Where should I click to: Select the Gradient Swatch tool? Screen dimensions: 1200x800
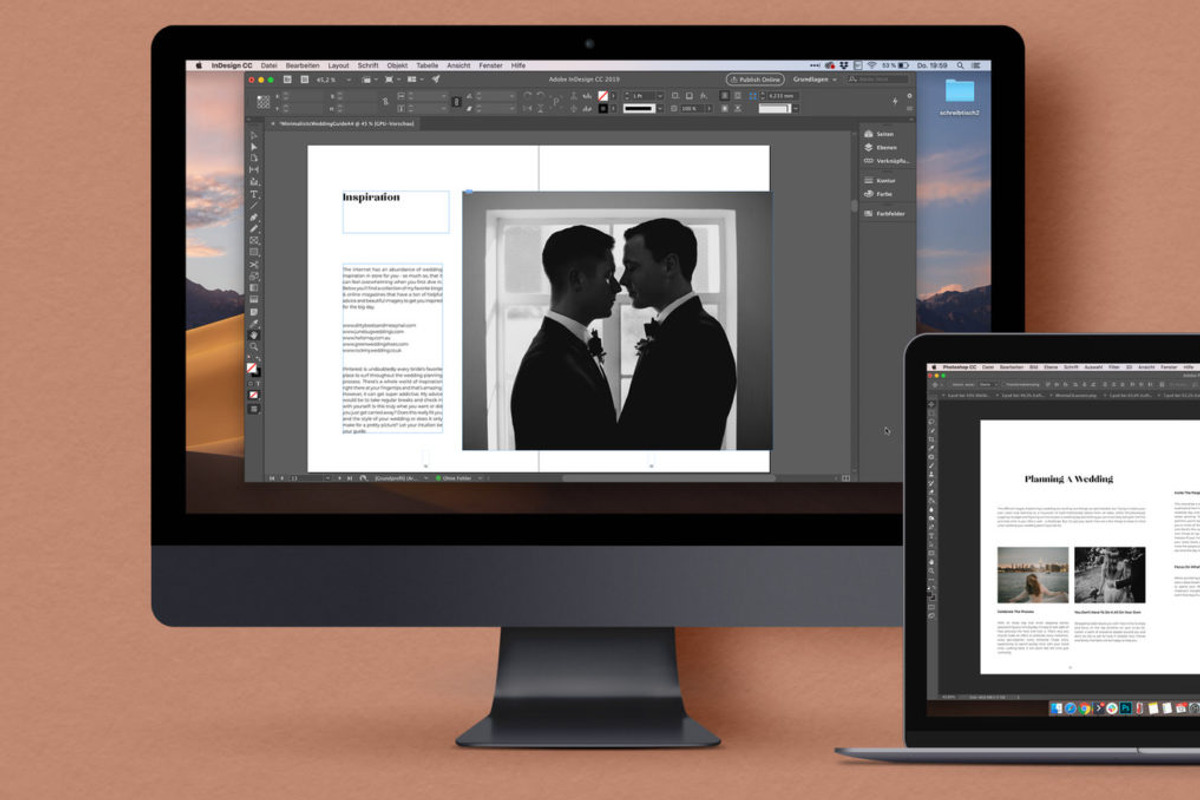254,288
